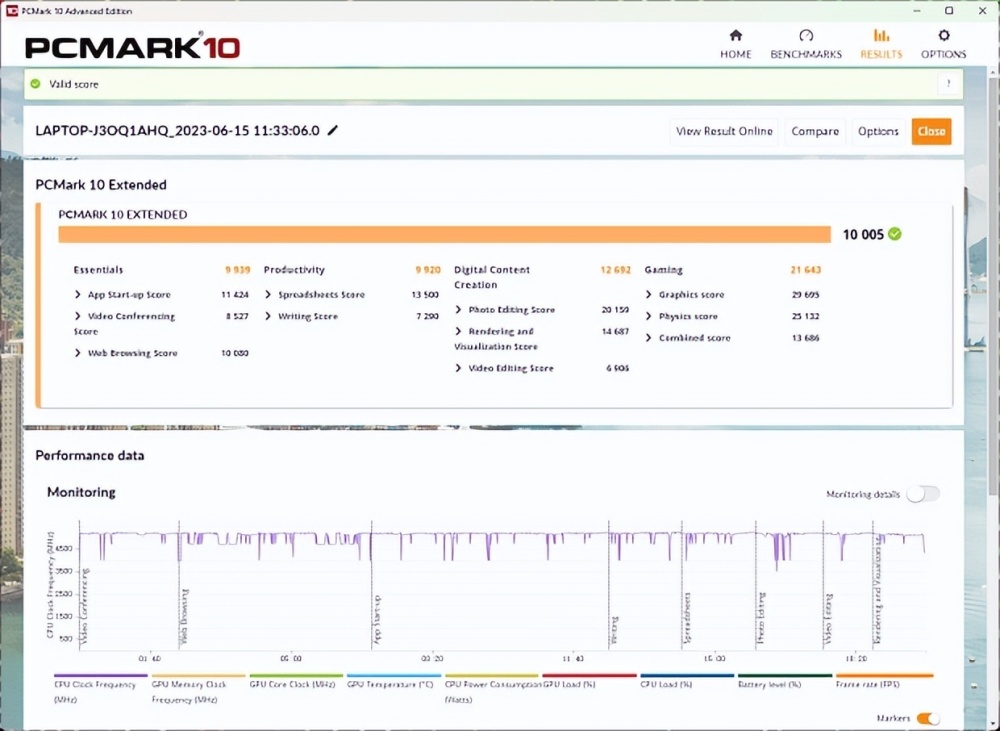
Task: Click the result name LAPTOP-J3OQ1AHQ
Action: (177, 131)
